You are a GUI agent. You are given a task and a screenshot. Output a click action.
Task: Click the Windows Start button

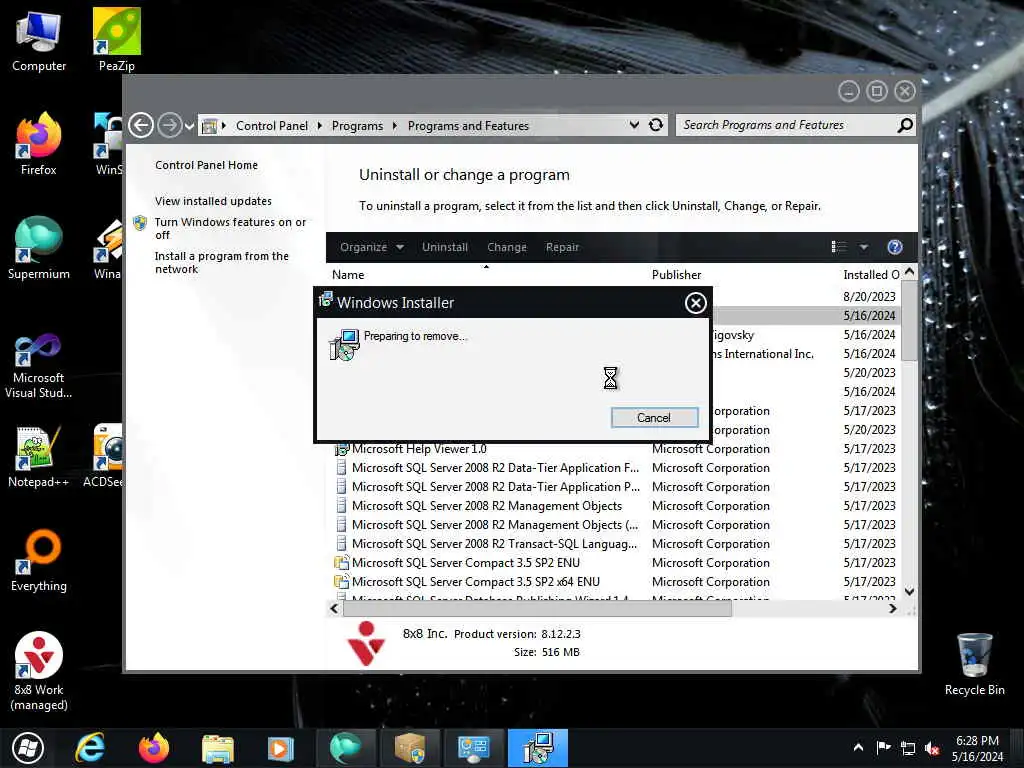[x=27, y=748]
